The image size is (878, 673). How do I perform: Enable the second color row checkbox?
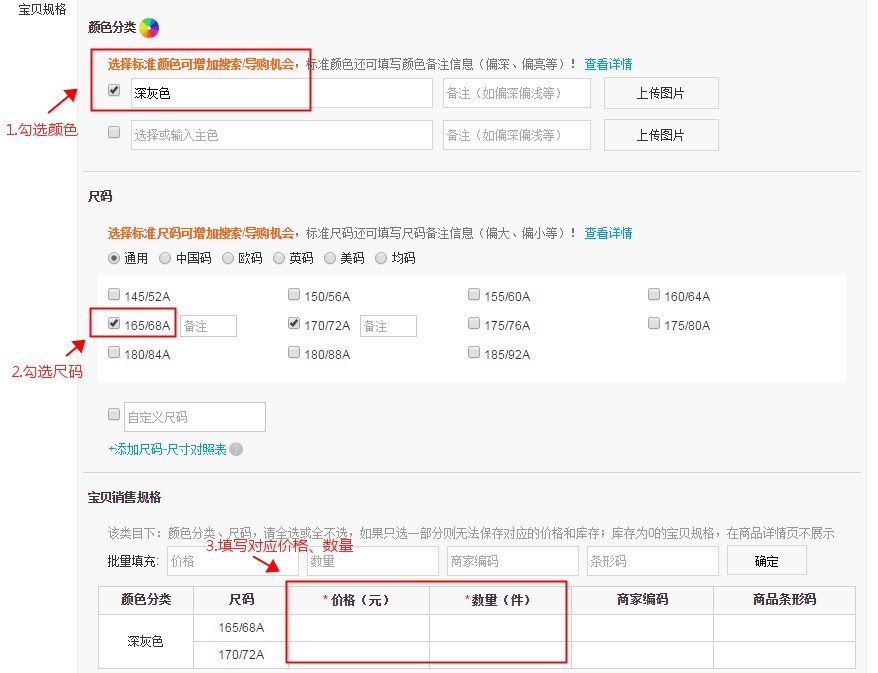113,134
